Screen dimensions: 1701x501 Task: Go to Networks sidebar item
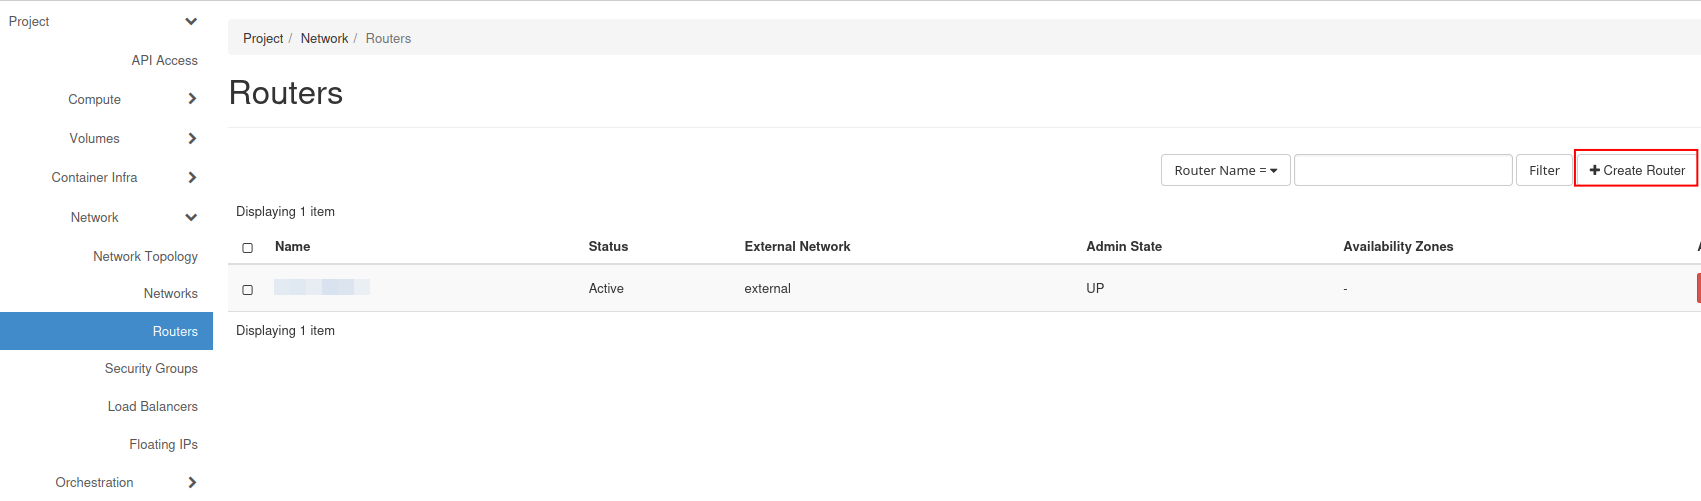click(x=170, y=293)
